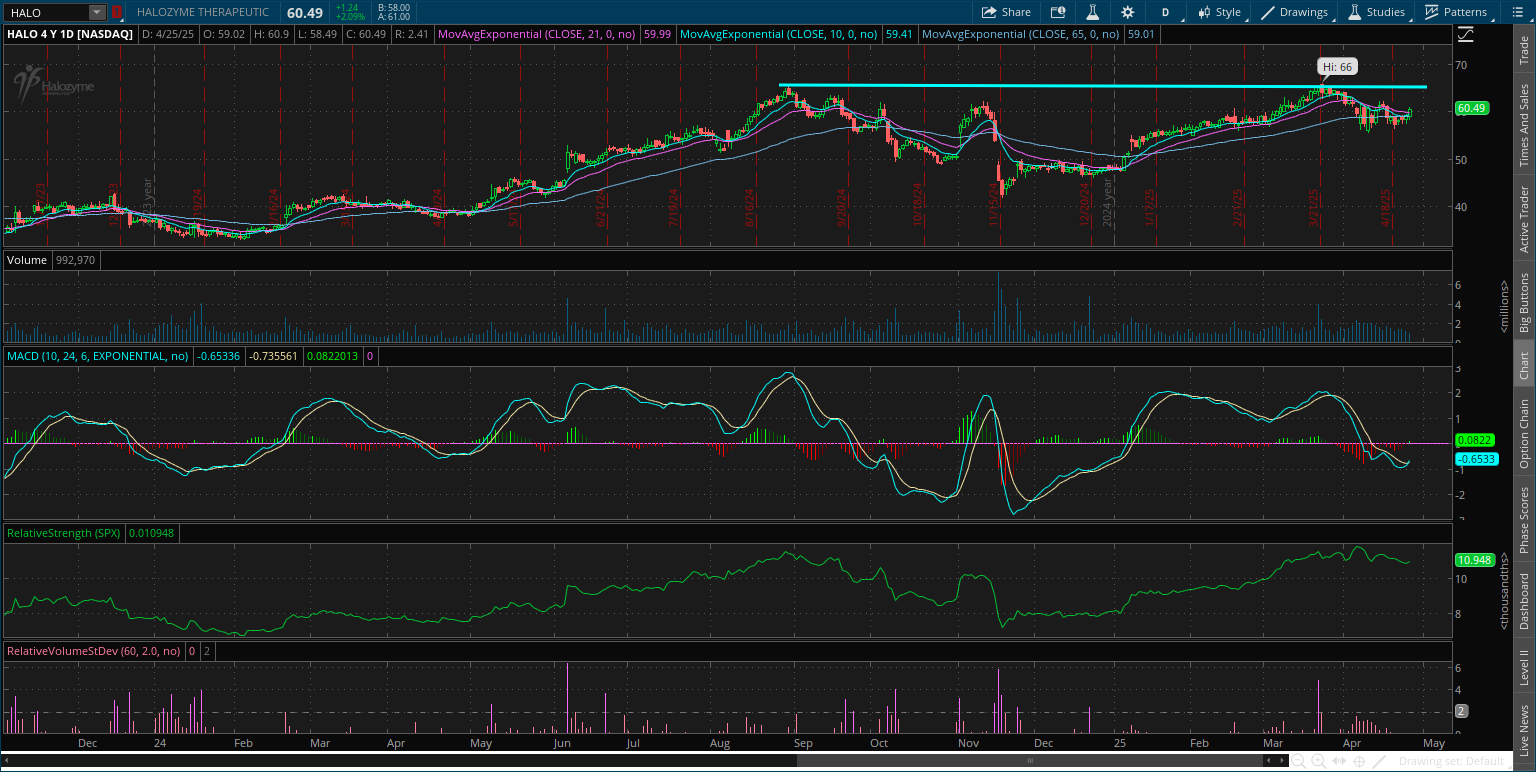Screen dimensions: 1536x772
Task: Click the scrollbar right arrow
Action: click(x=1283, y=761)
